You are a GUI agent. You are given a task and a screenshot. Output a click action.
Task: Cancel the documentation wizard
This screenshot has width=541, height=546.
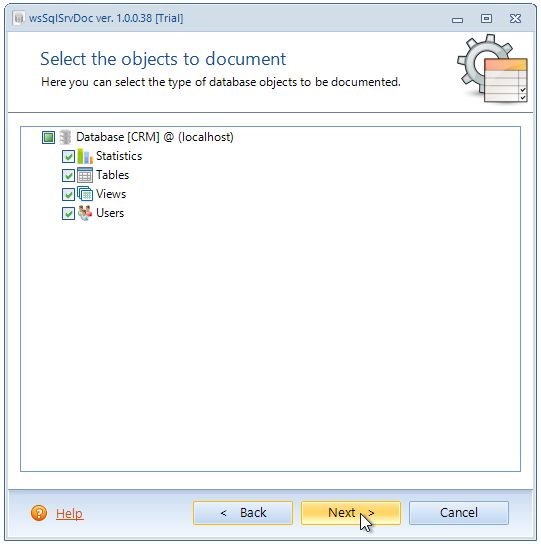pyautogui.click(x=459, y=513)
